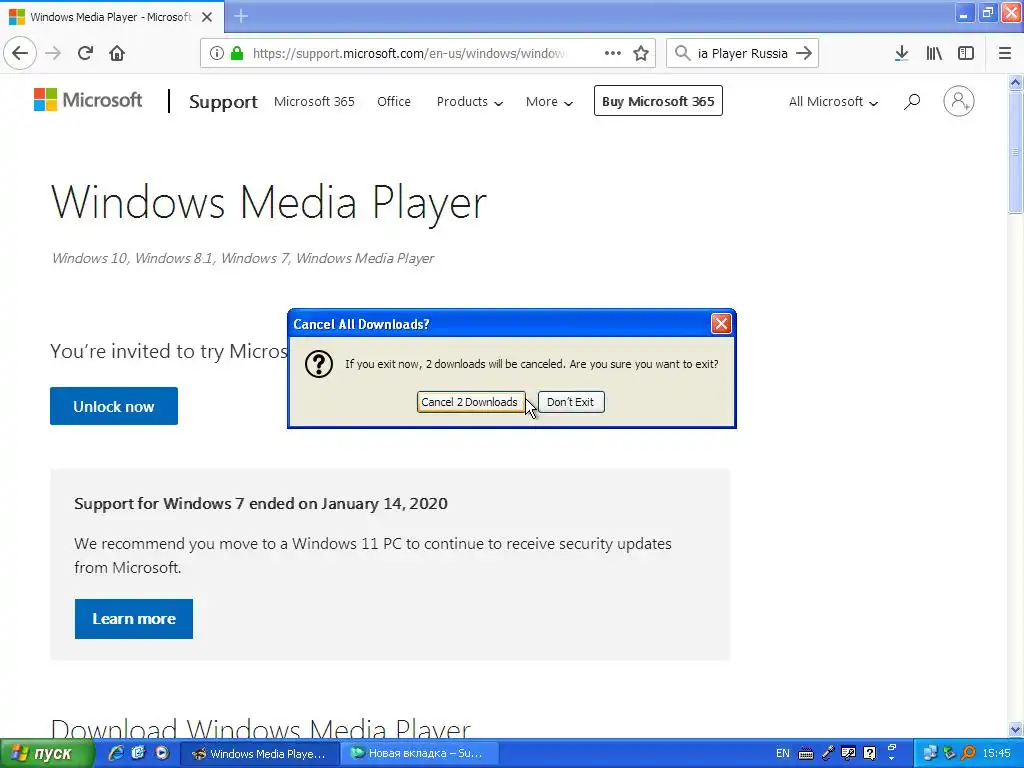This screenshot has width=1024, height=768.
Task: Open the Start (пуск) menu
Action: click(47, 754)
